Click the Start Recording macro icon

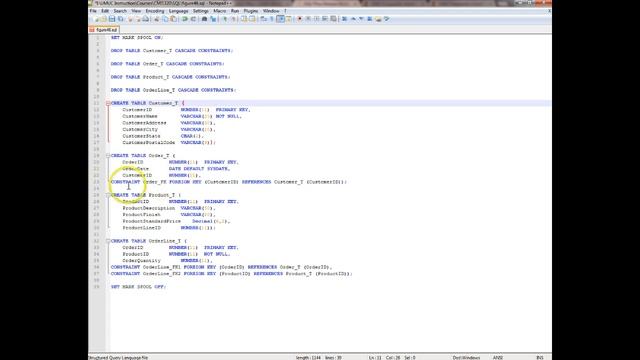[299, 19]
